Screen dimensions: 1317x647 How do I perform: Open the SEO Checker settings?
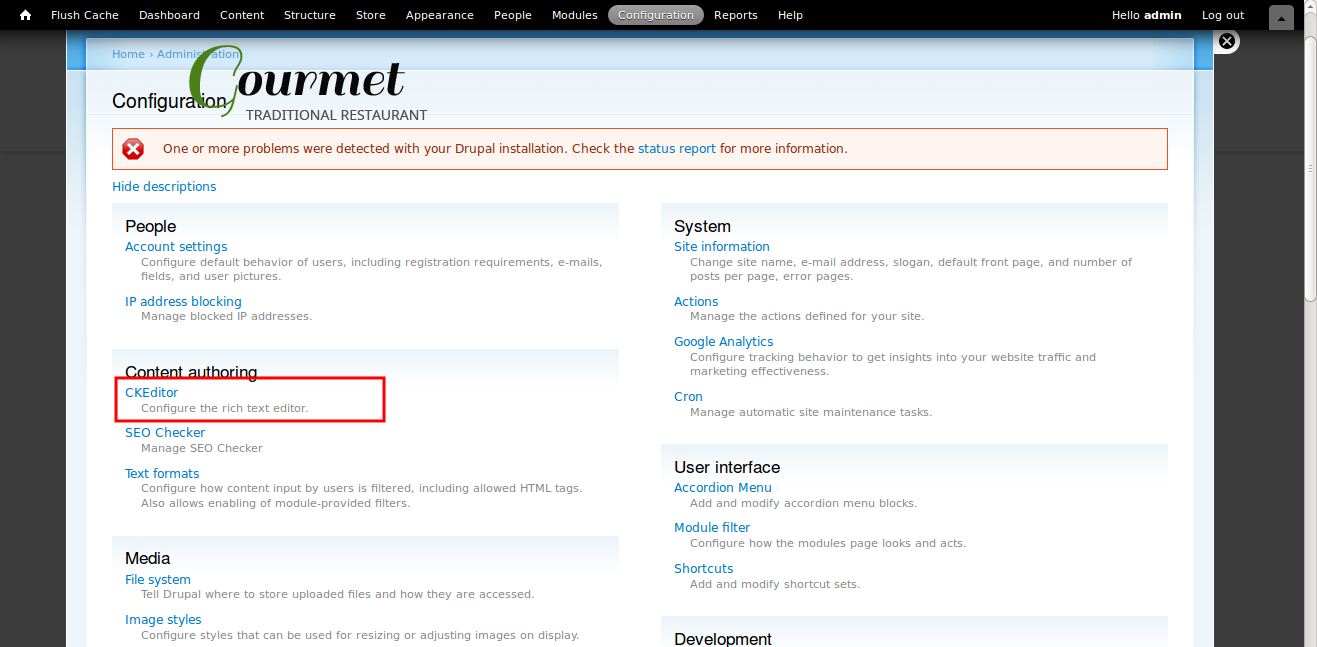pyautogui.click(x=165, y=432)
